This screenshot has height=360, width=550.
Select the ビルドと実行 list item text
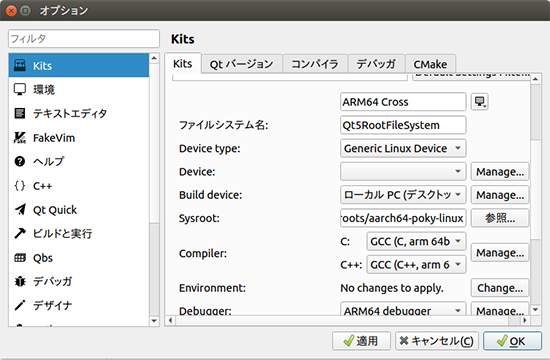click(62, 233)
